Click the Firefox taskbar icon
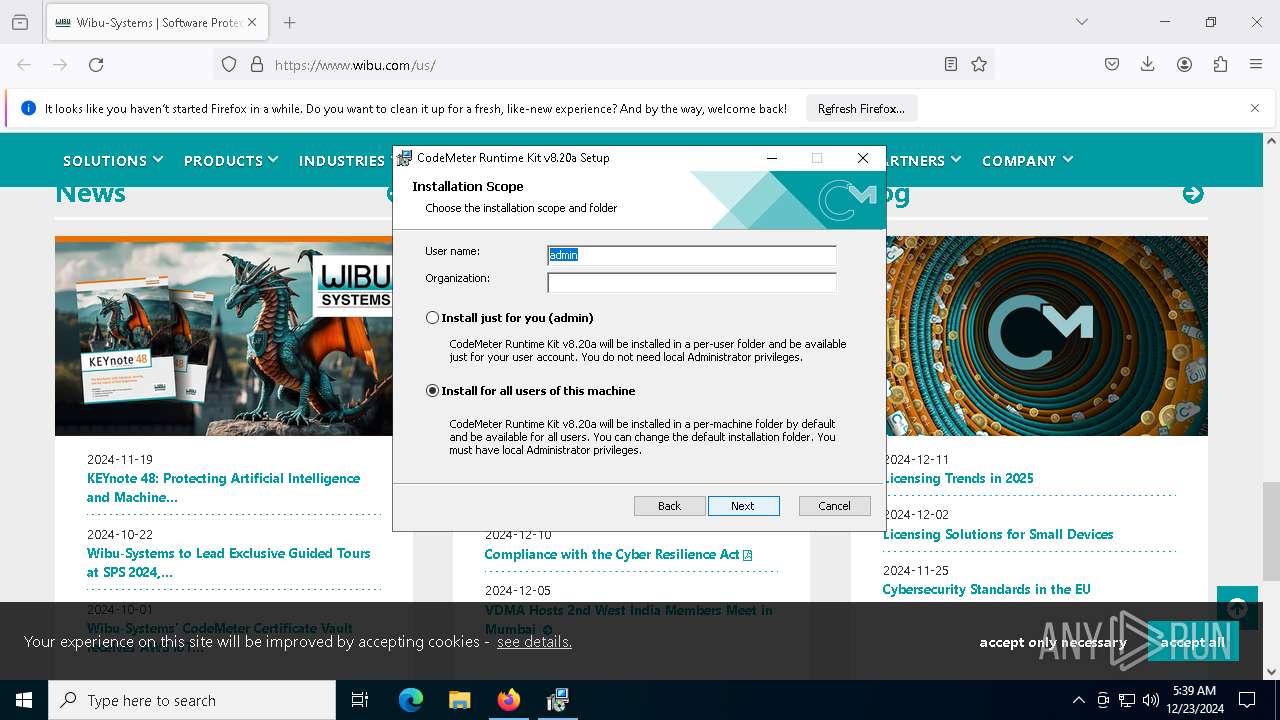Viewport: 1280px width, 720px height. (509, 700)
